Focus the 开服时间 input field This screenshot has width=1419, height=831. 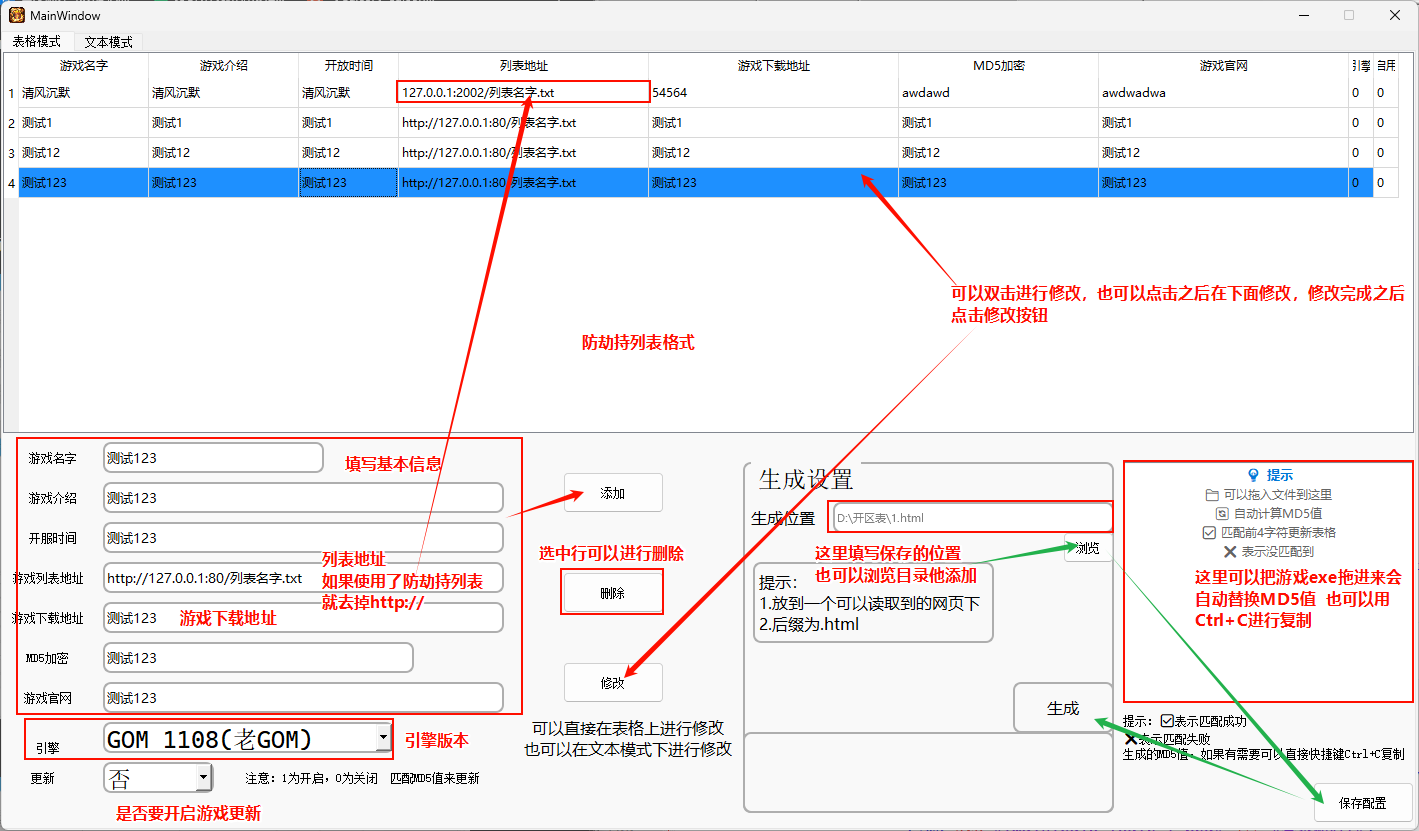click(303, 538)
